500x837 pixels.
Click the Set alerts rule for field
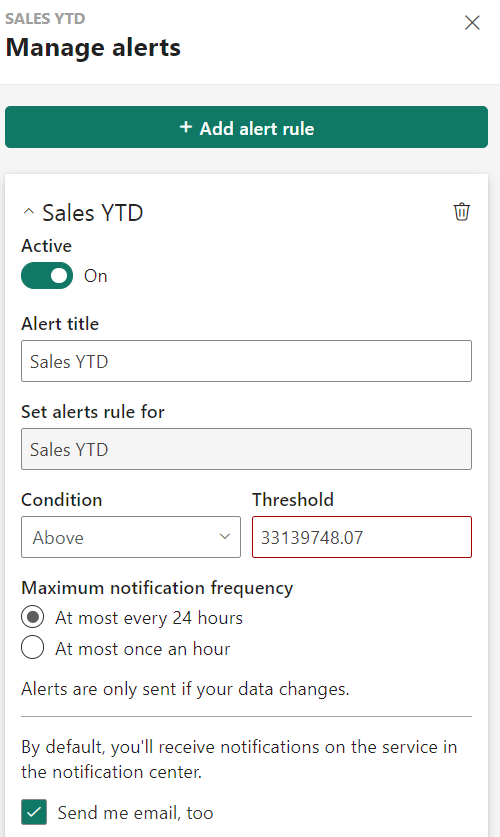(x=247, y=449)
